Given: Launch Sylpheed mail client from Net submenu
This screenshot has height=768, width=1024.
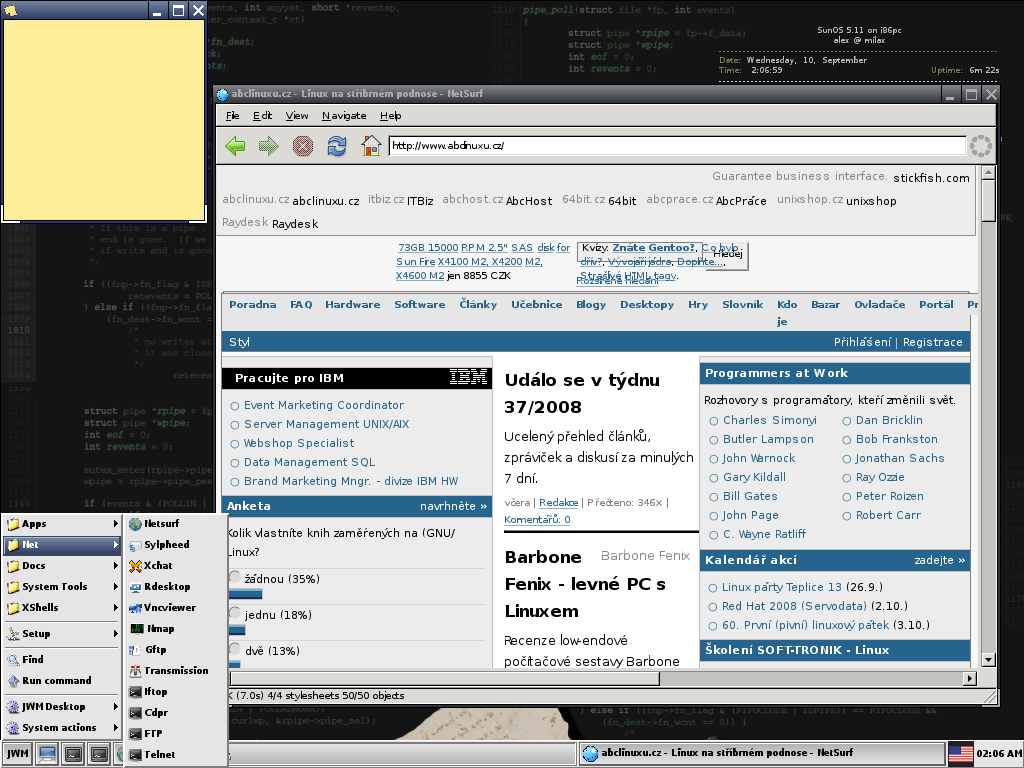Looking at the screenshot, I should 175,545.
